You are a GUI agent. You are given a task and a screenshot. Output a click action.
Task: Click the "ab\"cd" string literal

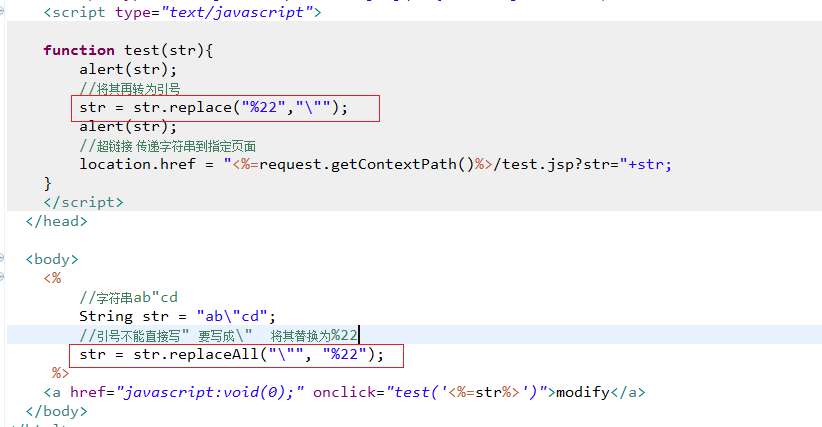pos(232,316)
